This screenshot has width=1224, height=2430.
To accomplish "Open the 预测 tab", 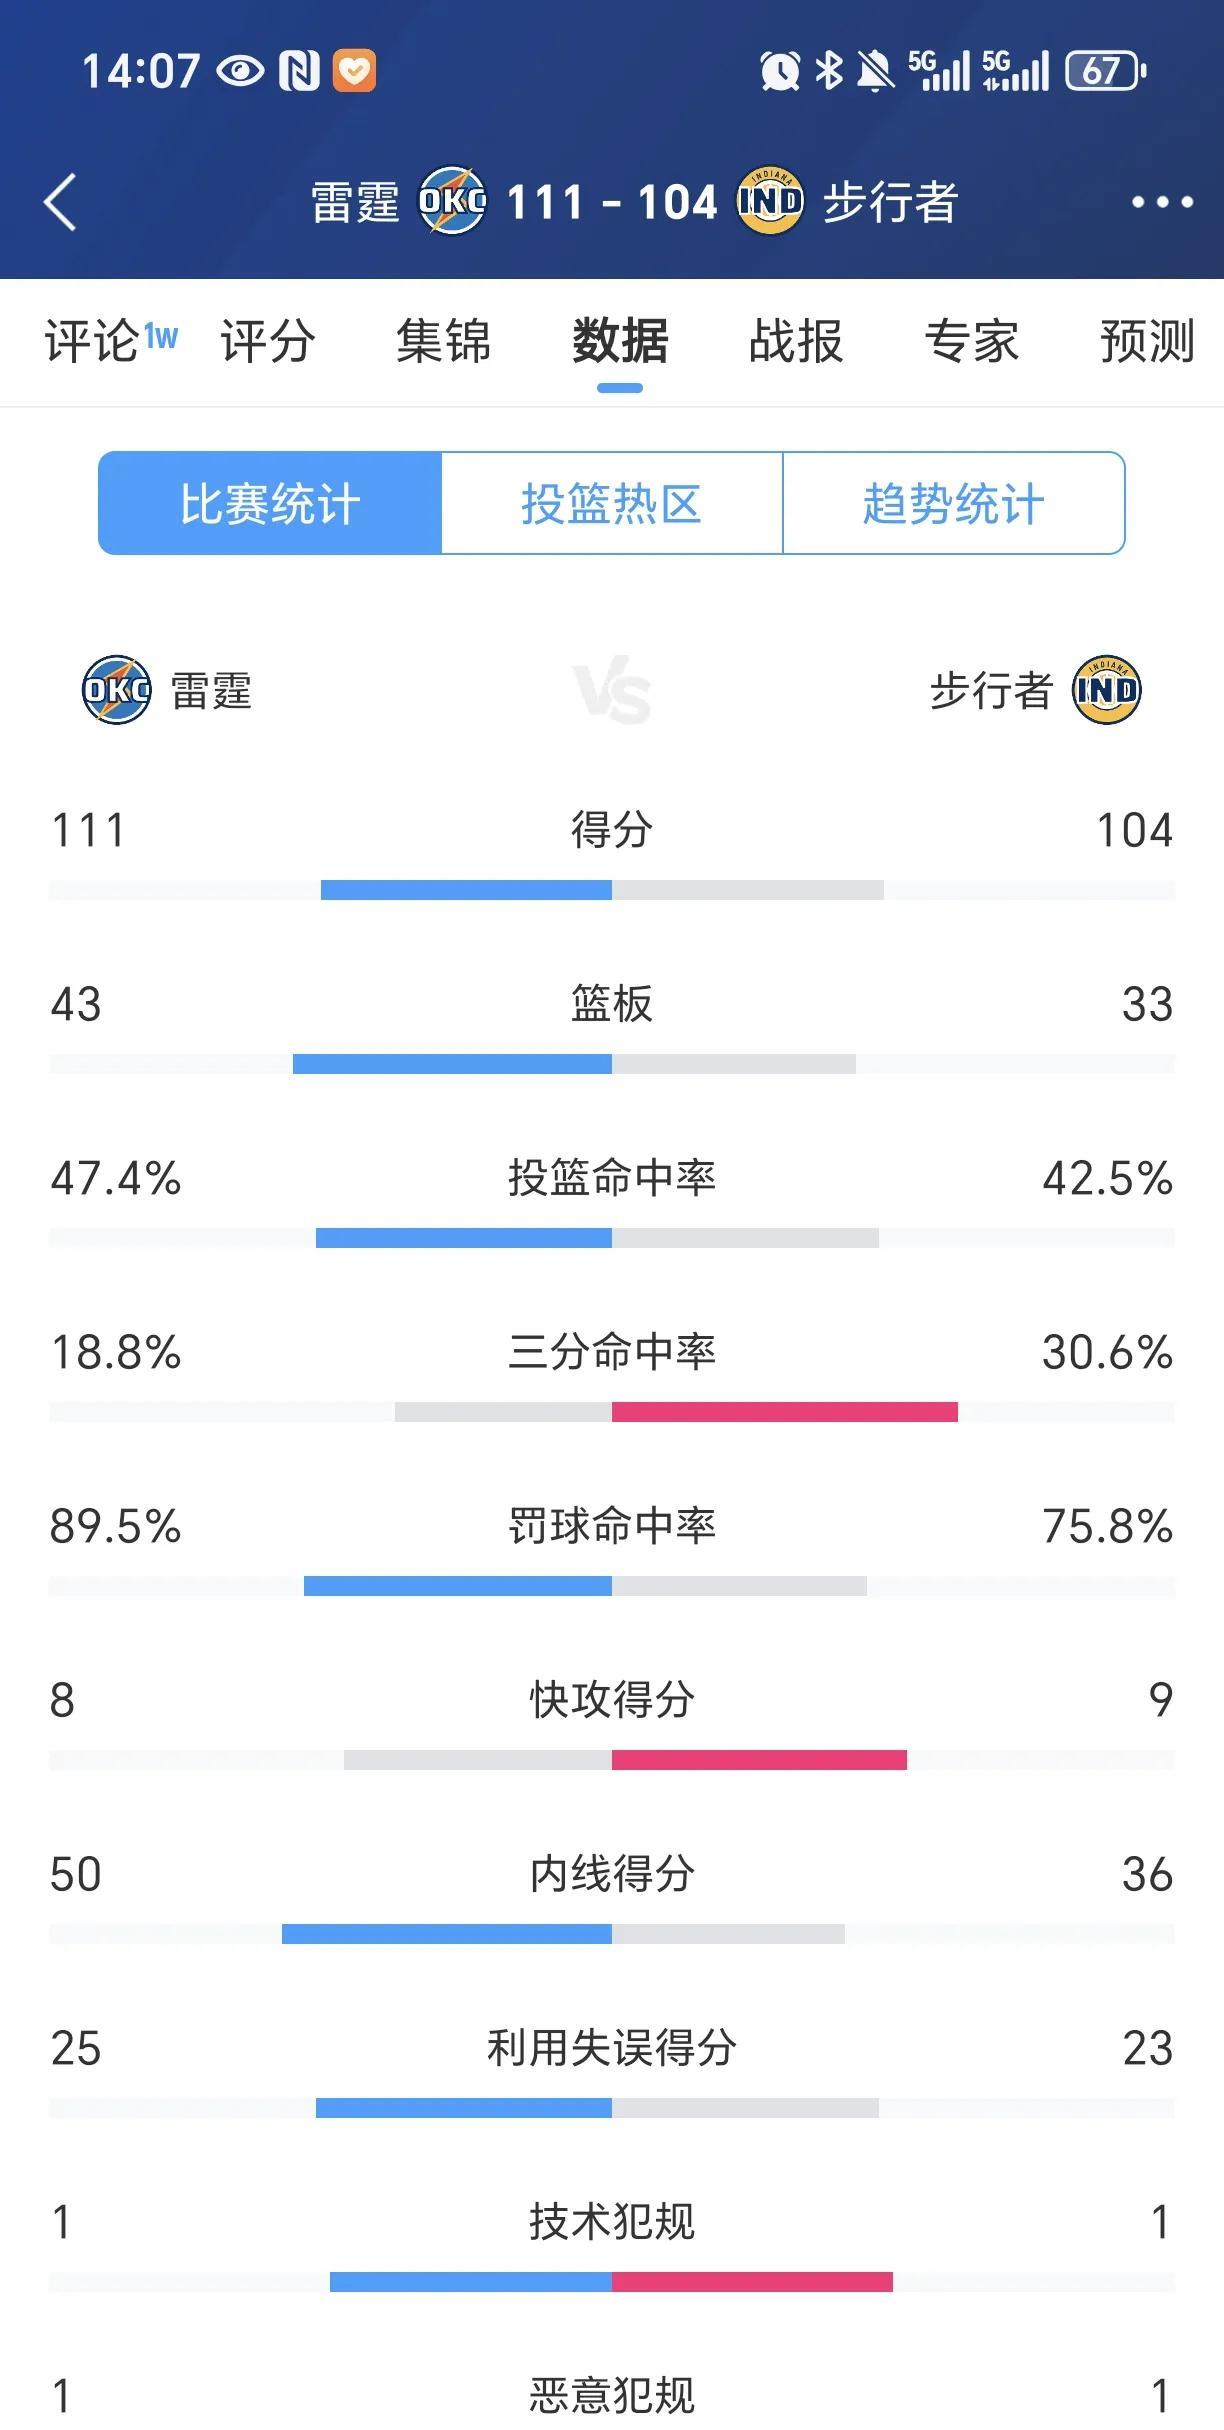I will click(x=1147, y=341).
